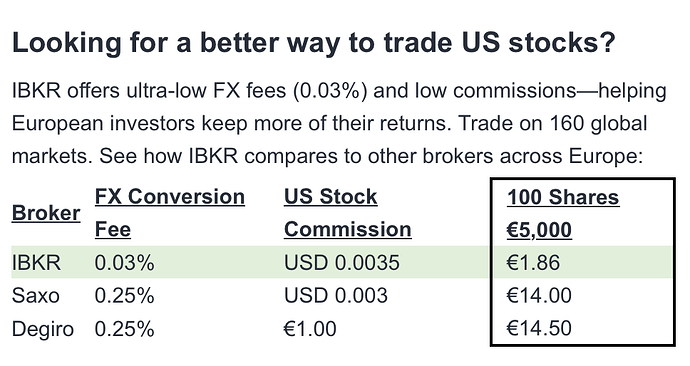The image size is (690, 366).
Task: Click the USD 0.0035 commission cell
Action: point(341,263)
